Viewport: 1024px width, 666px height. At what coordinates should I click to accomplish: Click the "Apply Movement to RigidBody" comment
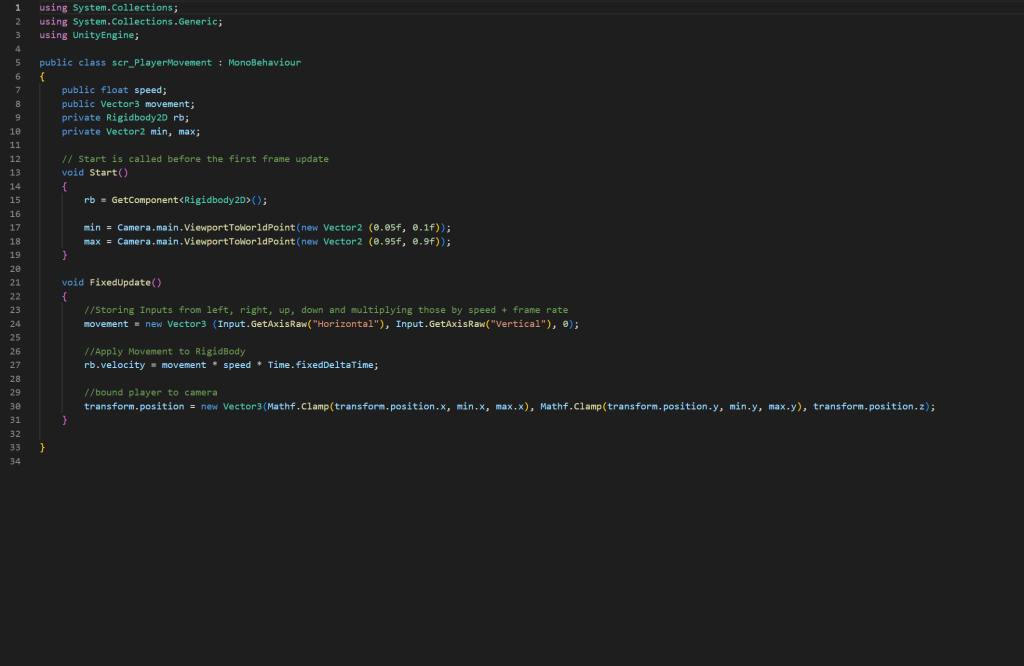coord(165,351)
